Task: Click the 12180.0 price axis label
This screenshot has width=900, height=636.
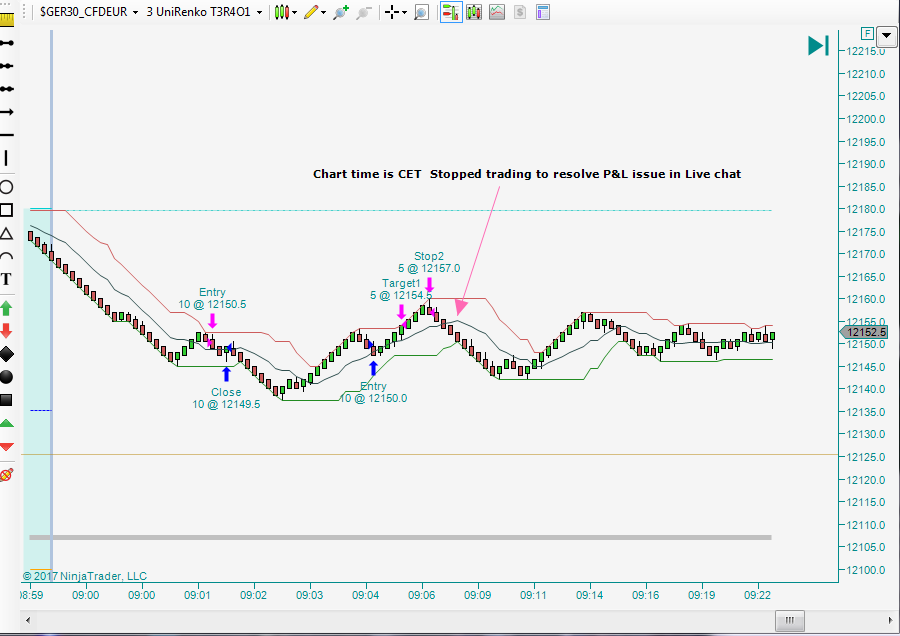Action: click(866, 209)
